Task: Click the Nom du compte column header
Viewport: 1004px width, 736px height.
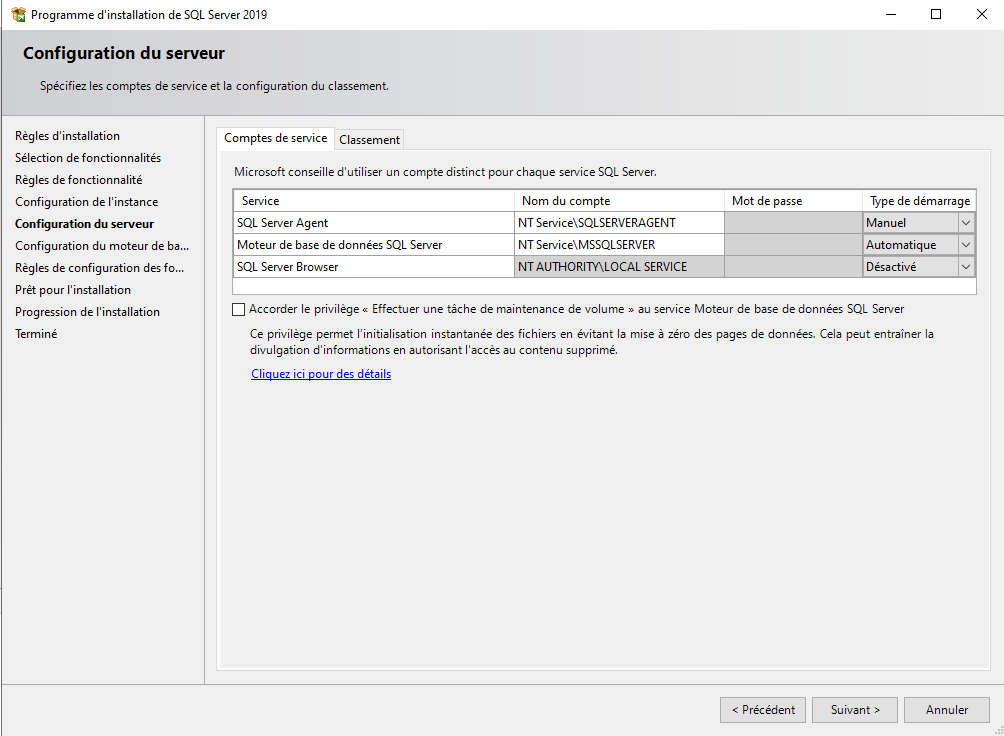Action: coord(618,201)
